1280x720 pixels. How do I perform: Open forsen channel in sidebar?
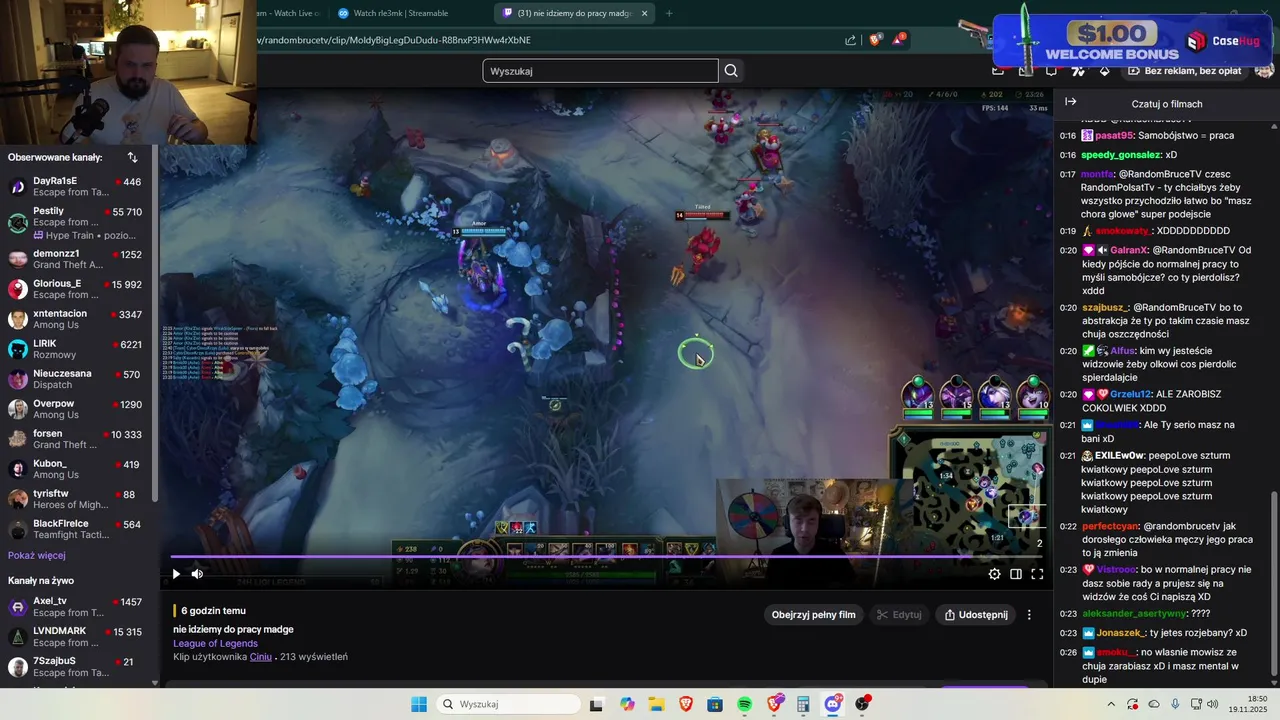point(76,439)
